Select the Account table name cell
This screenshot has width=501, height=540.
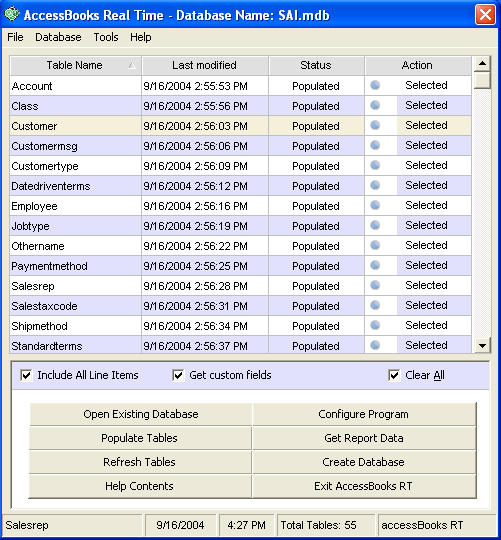(75, 86)
